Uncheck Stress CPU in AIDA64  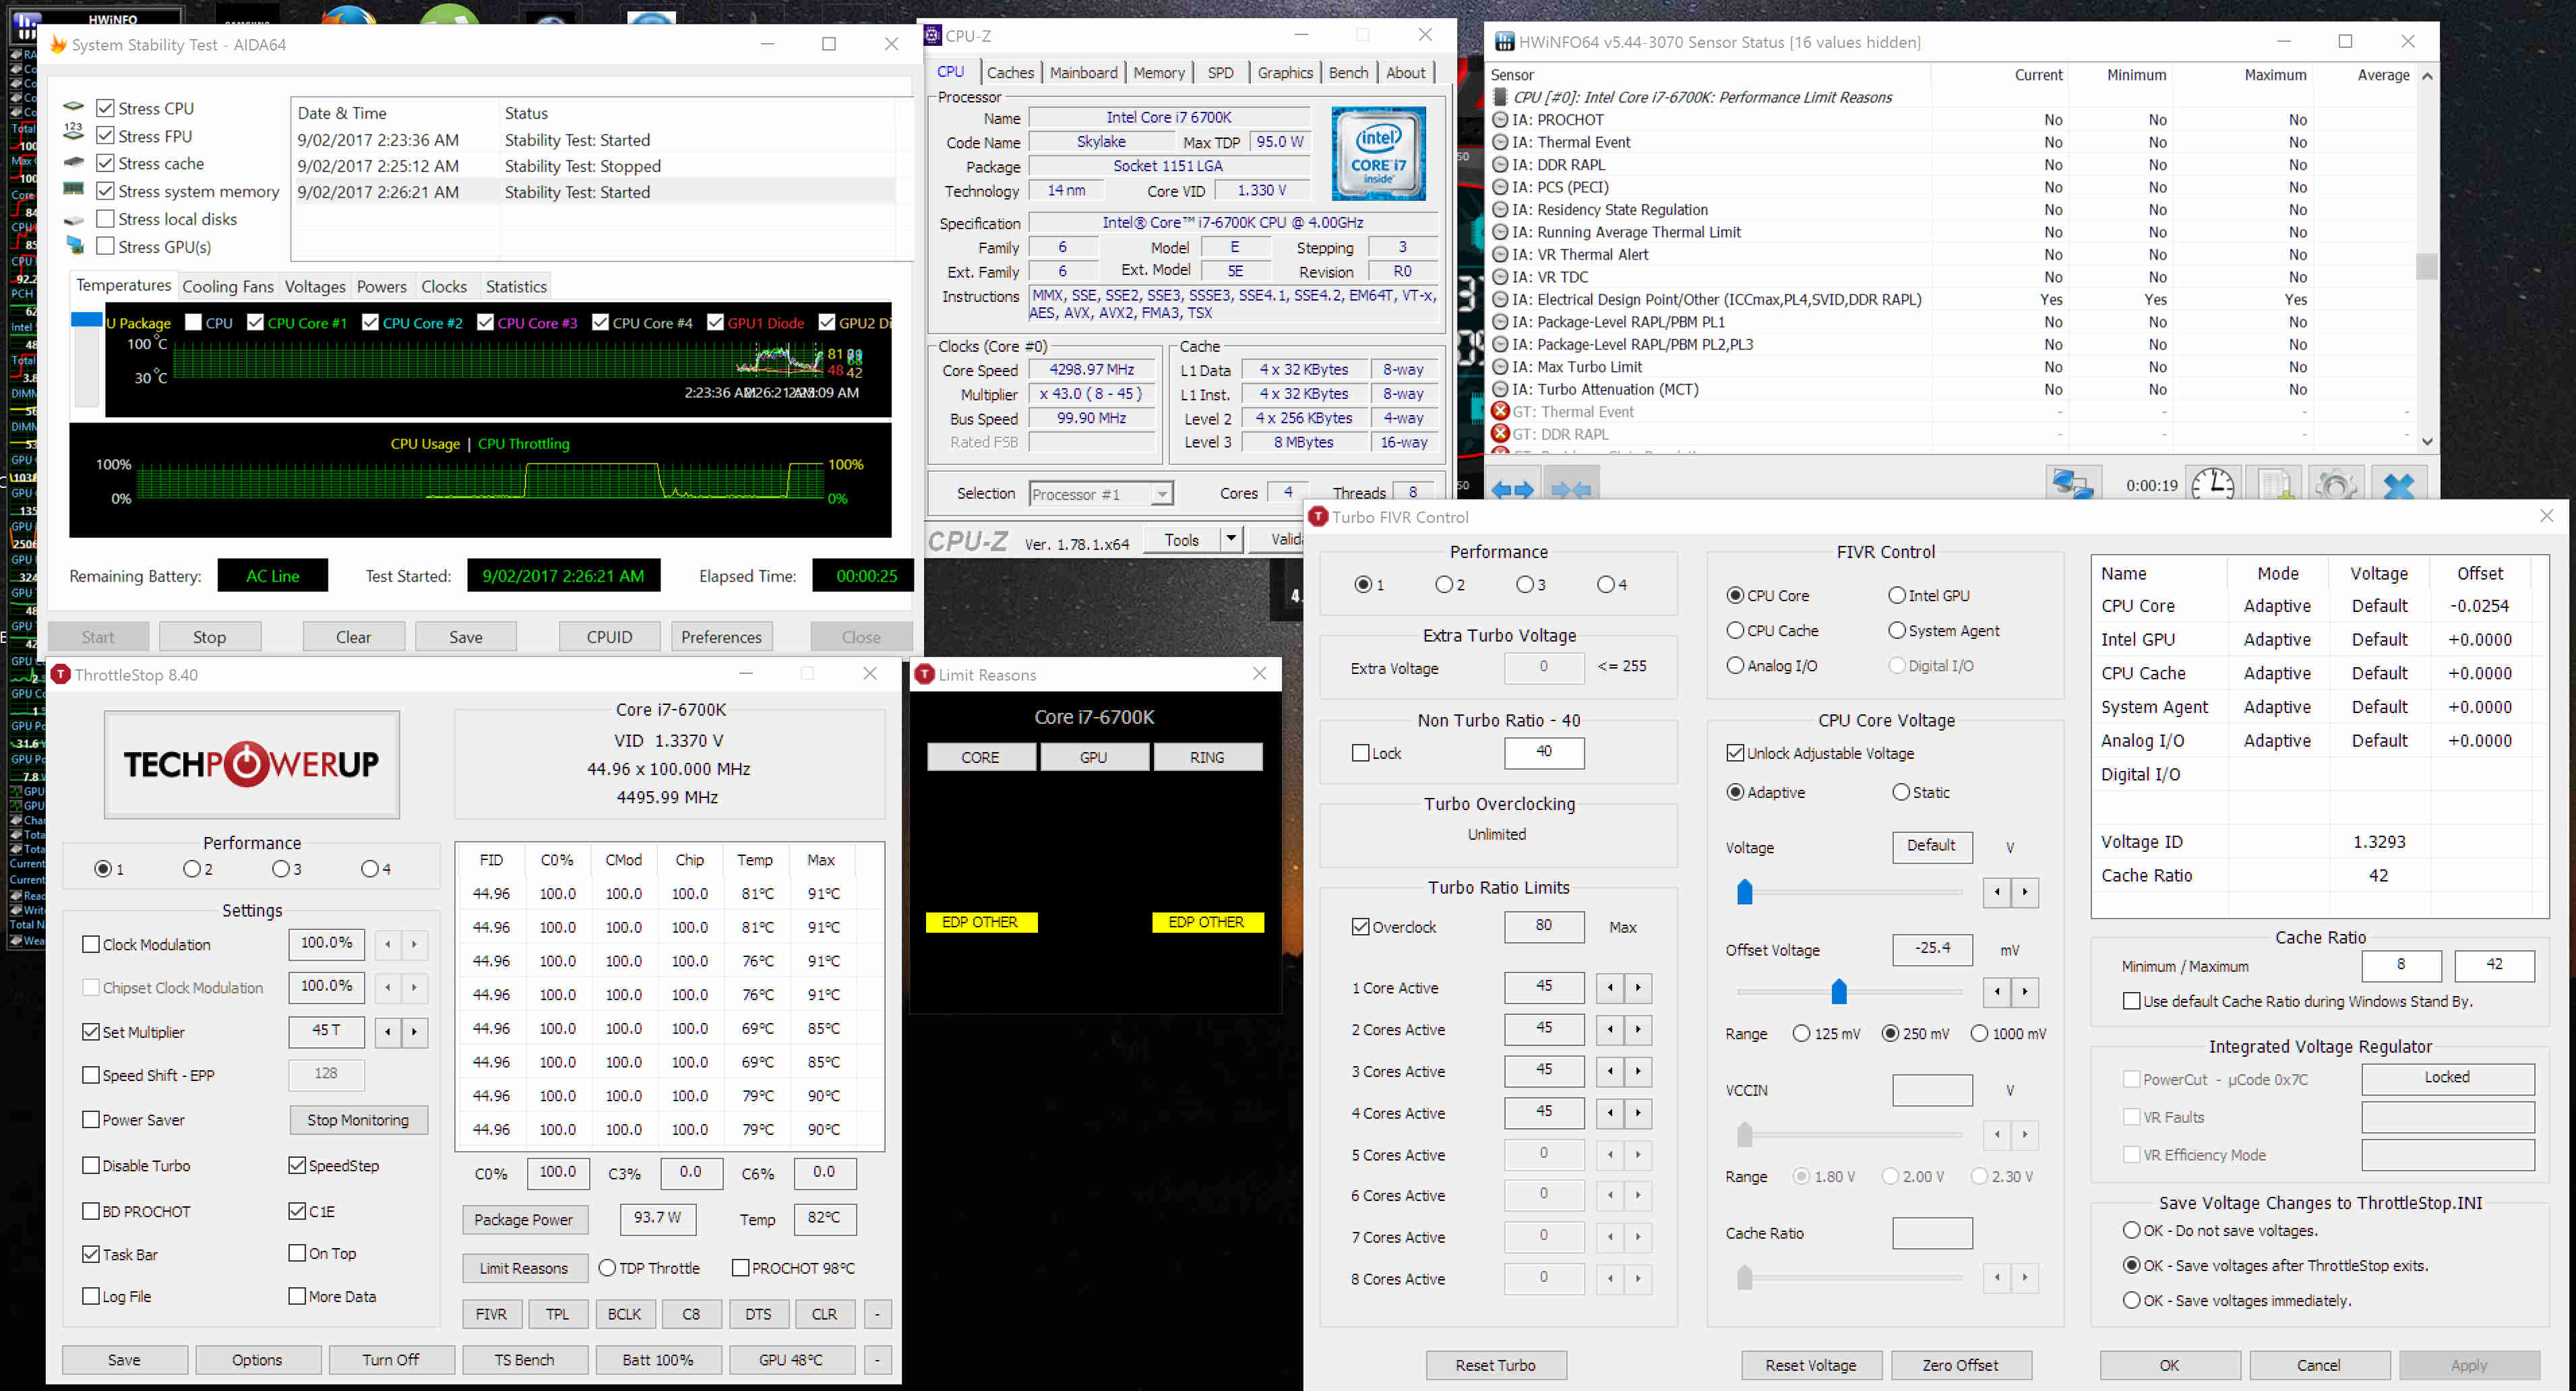(105, 108)
